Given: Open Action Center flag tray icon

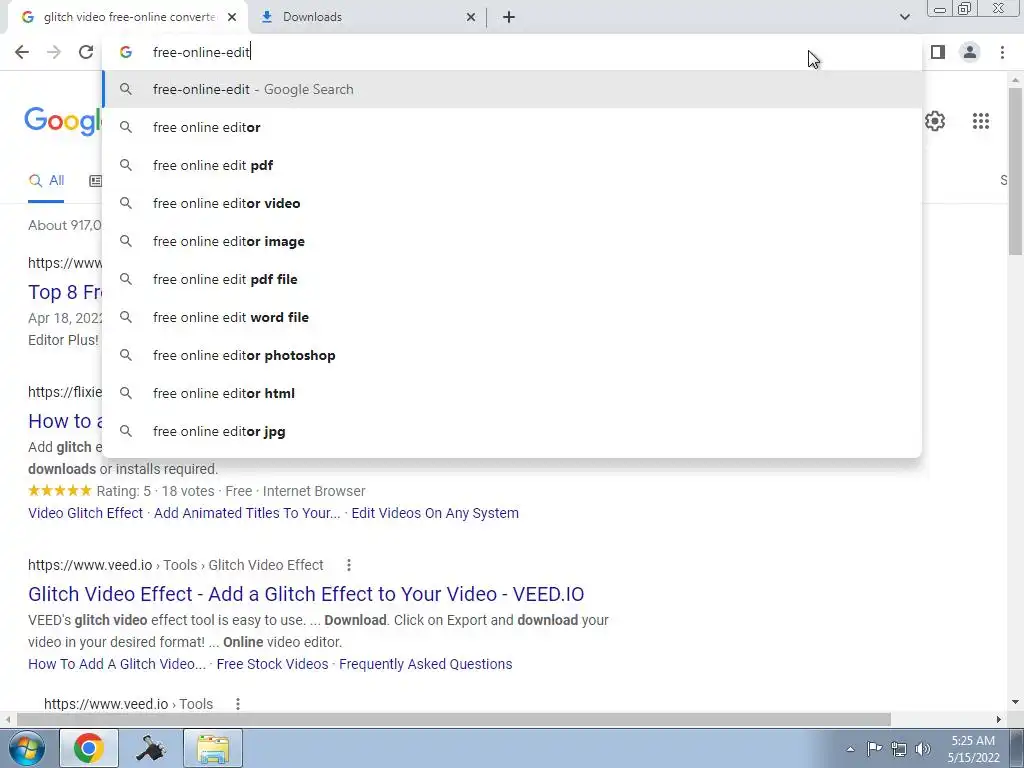Looking at the screenshot, I should [x=874, y=748].
